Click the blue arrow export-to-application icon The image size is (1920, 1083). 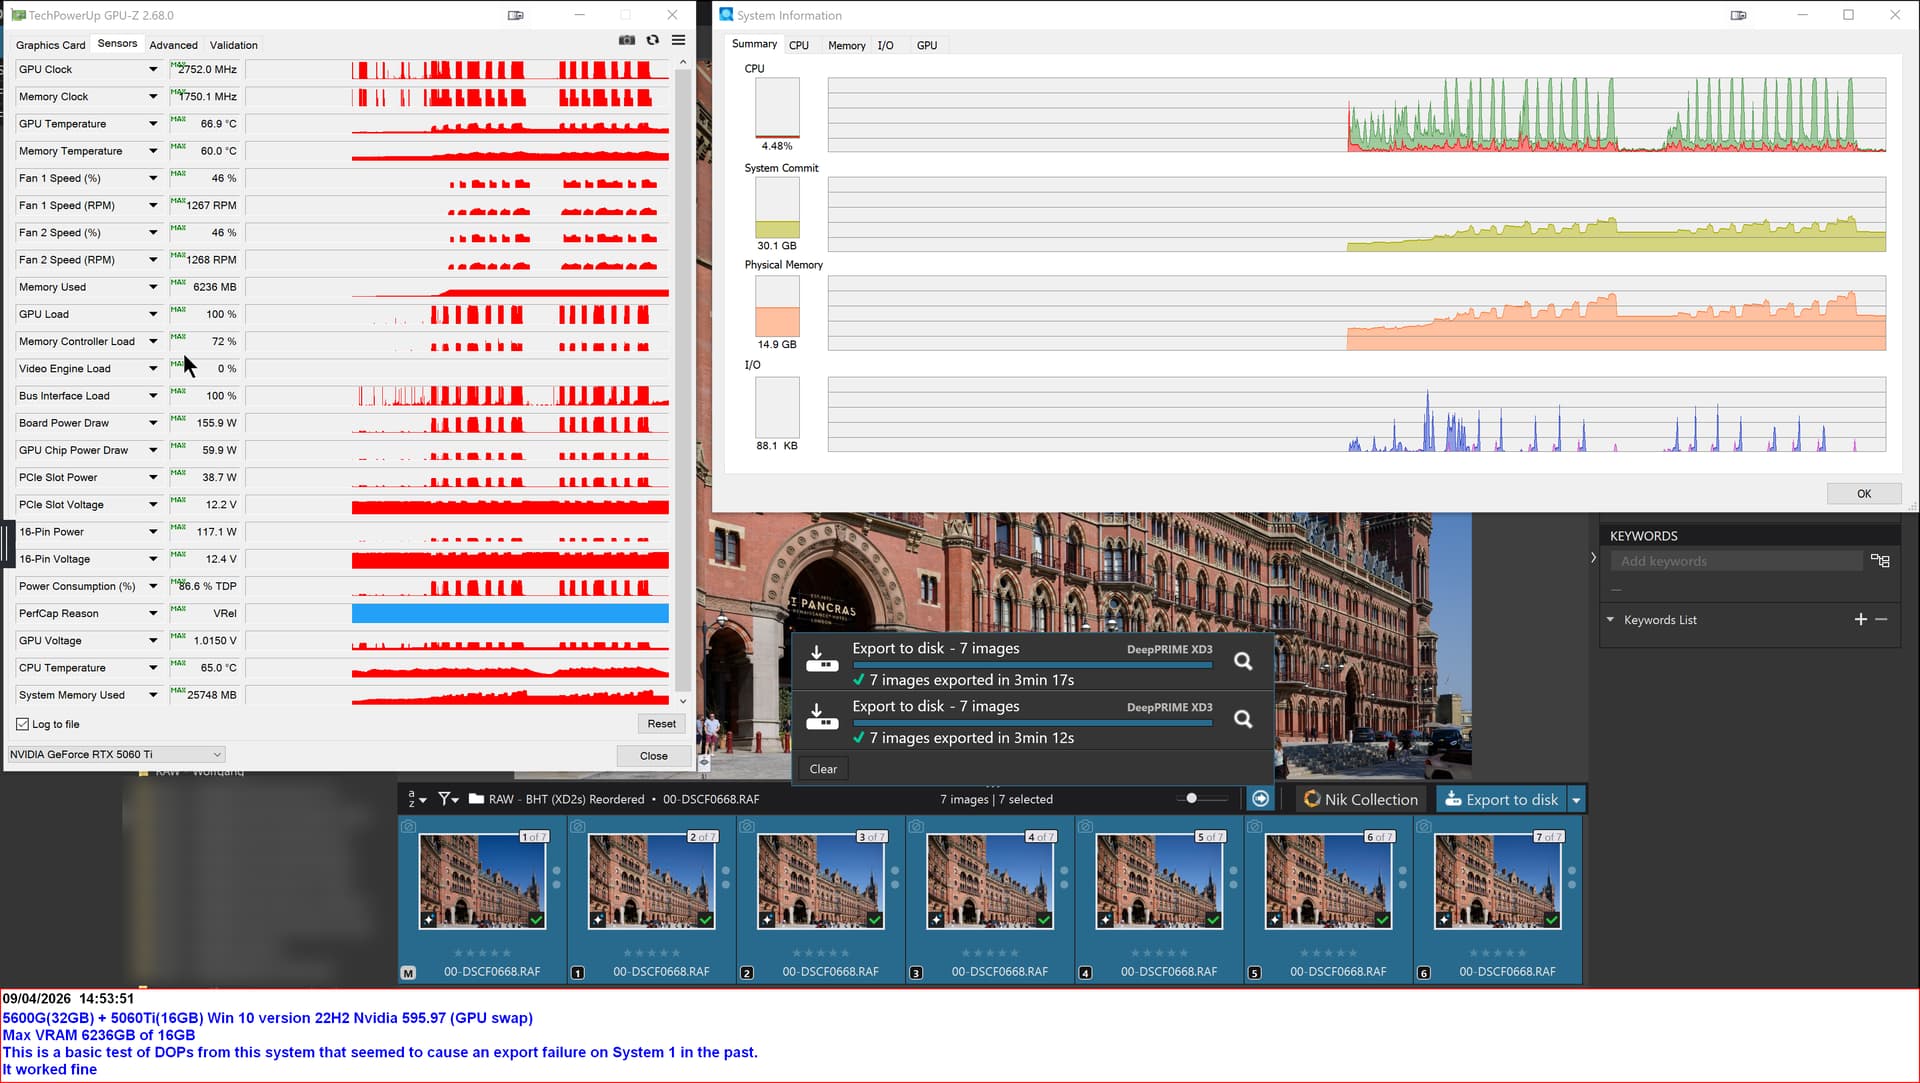coord(1261,799)
